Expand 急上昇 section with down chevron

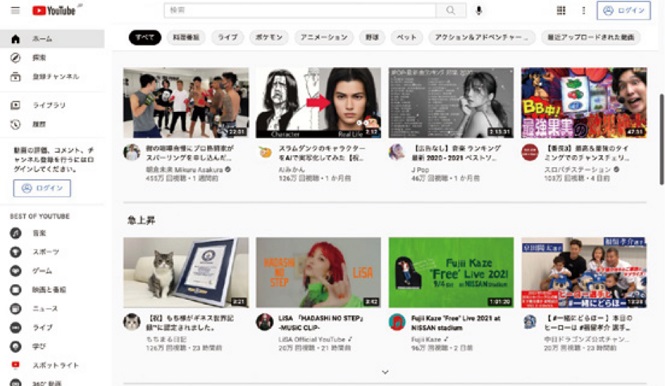pyautogui.click(x=385, y=372)
